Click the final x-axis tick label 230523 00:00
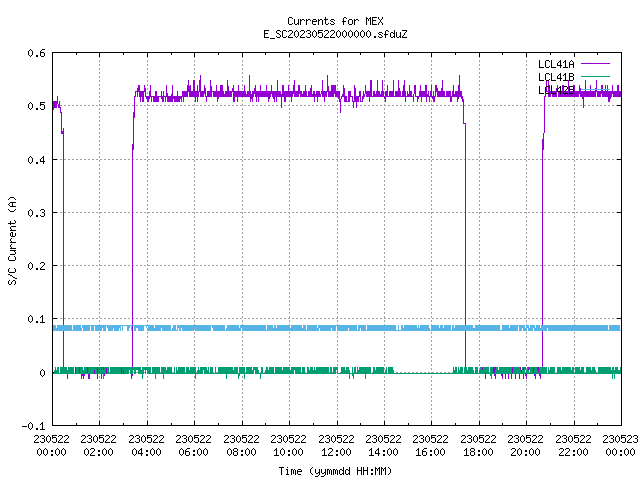This screenshot has width=640, height=480. [x=620, y=445]
